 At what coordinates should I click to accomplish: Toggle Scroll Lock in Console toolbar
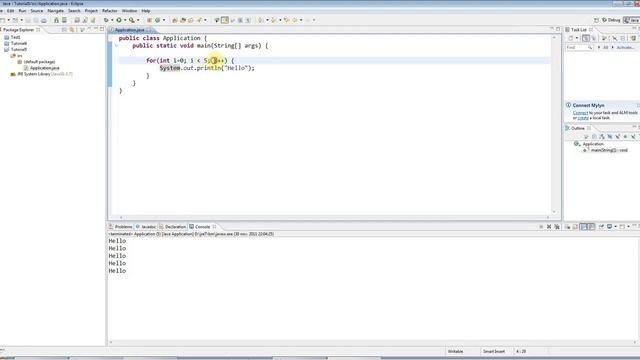[575, 227]
